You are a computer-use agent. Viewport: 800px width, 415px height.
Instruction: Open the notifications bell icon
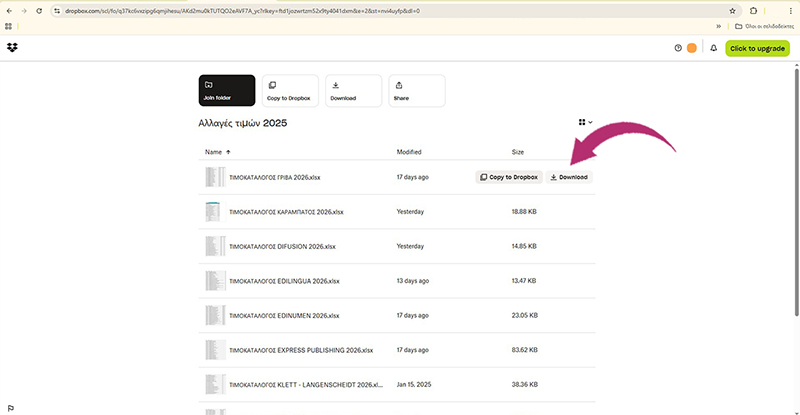[713, 48]
